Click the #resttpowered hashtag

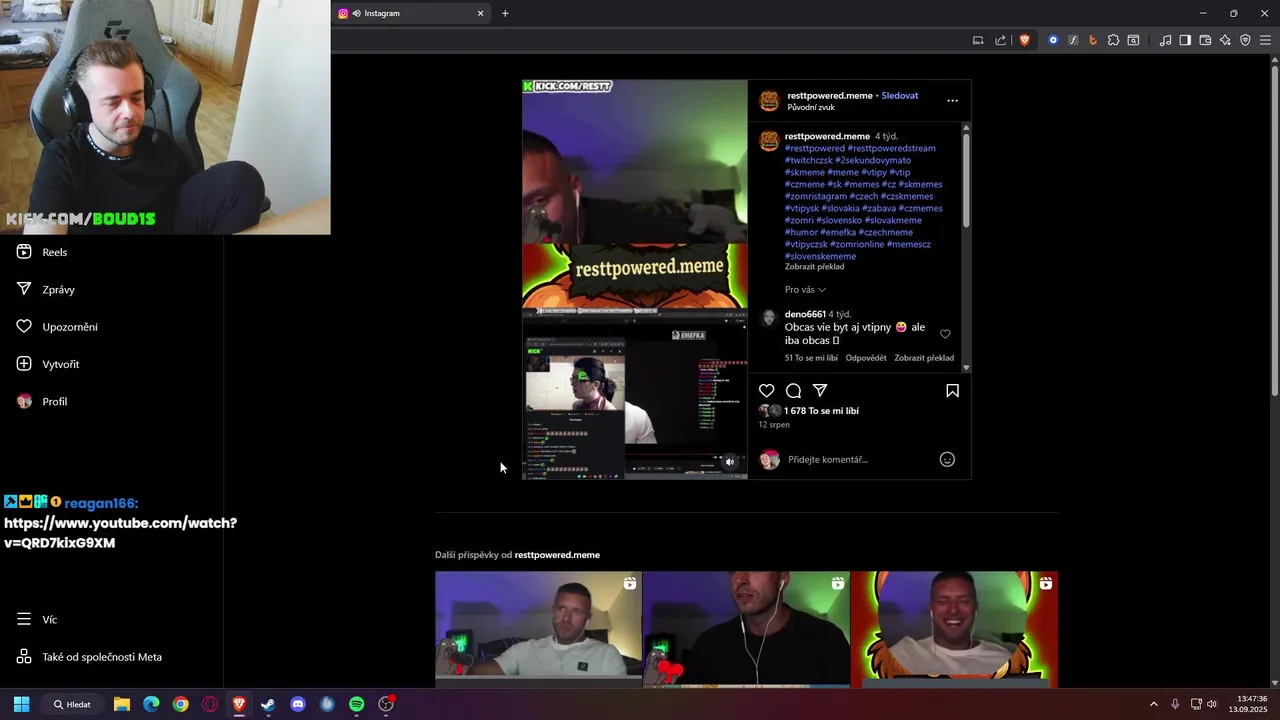coord(815,148)
